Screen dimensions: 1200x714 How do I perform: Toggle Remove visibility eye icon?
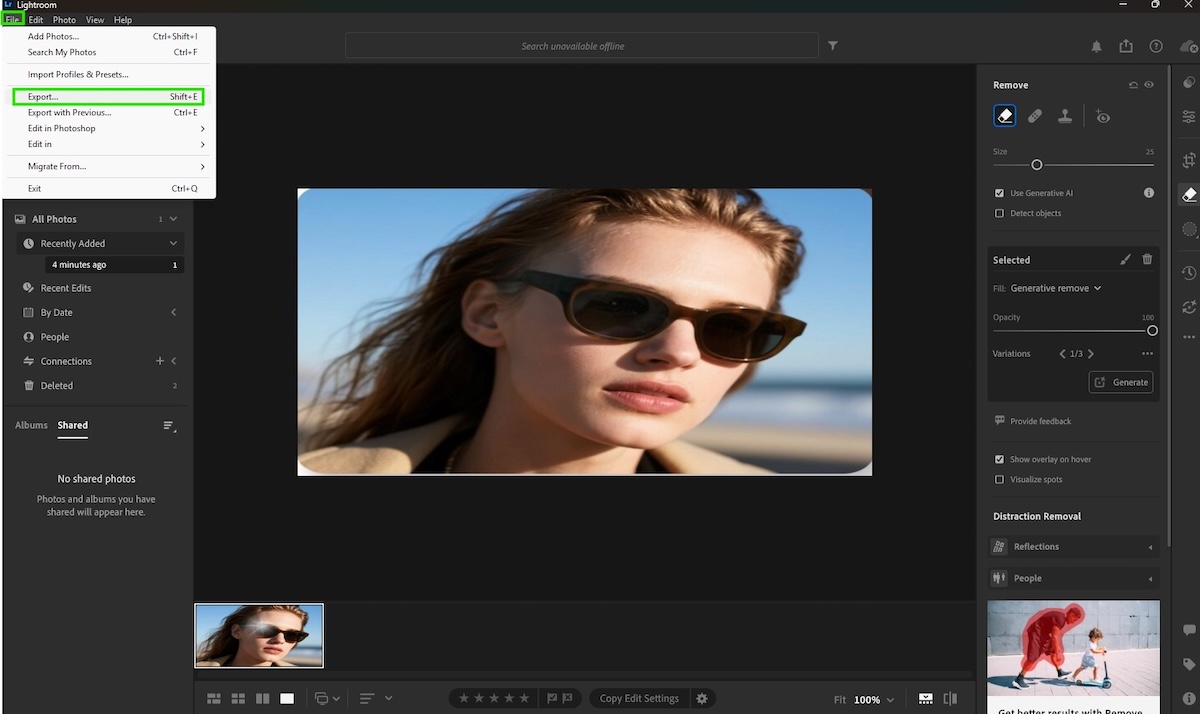[x=1149, y=85]
